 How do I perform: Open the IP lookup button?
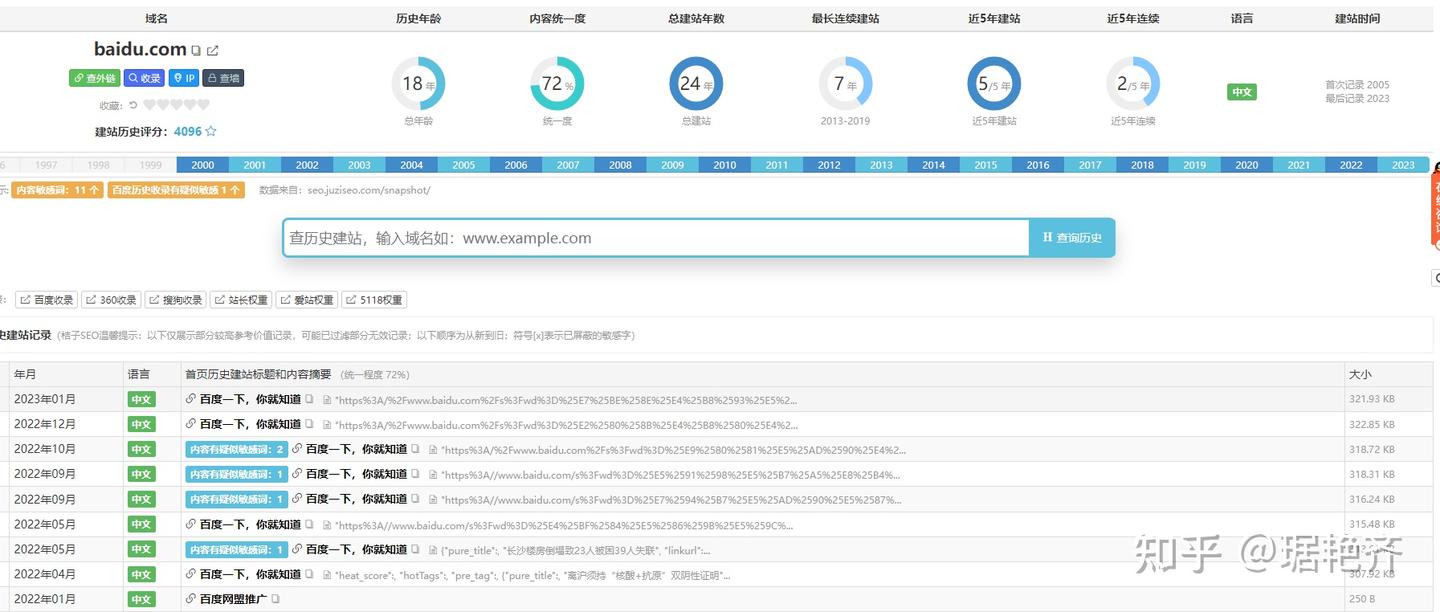point(184,78)
